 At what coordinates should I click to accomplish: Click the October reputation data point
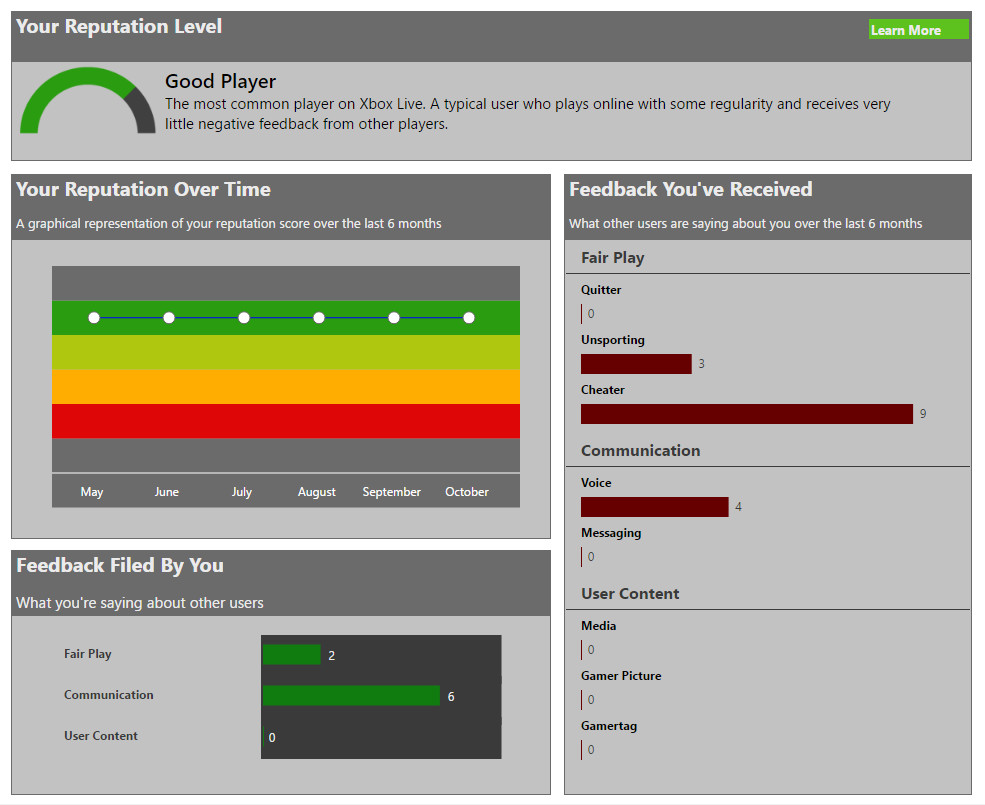click(x=469, y=318)
